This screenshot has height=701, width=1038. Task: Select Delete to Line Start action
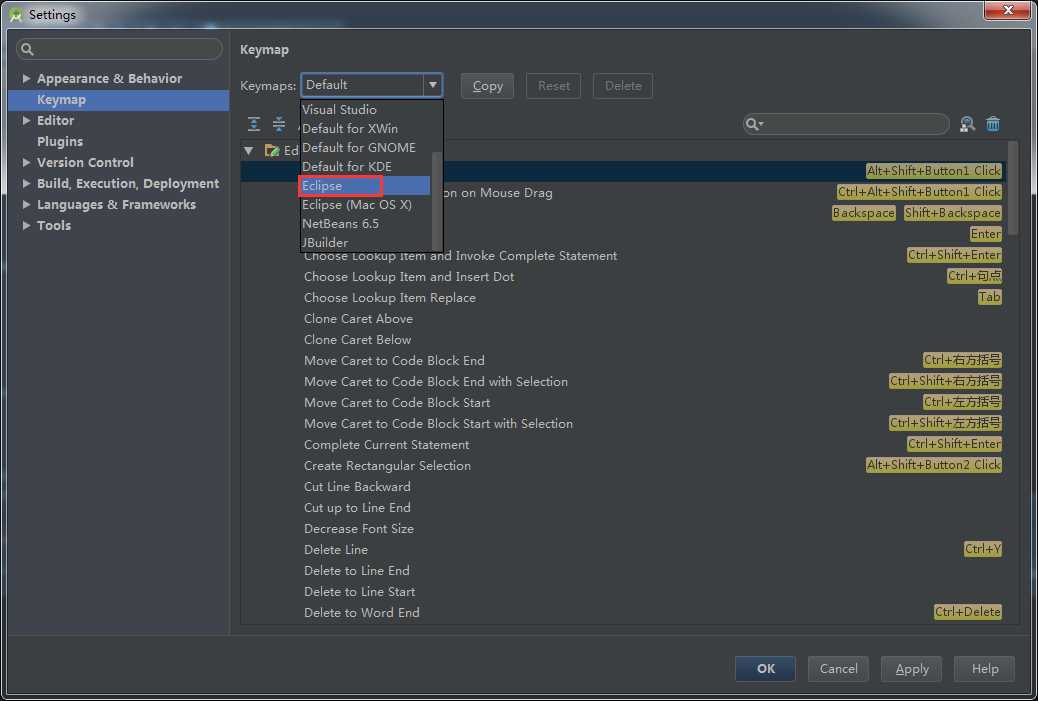(x=359, y=592)
